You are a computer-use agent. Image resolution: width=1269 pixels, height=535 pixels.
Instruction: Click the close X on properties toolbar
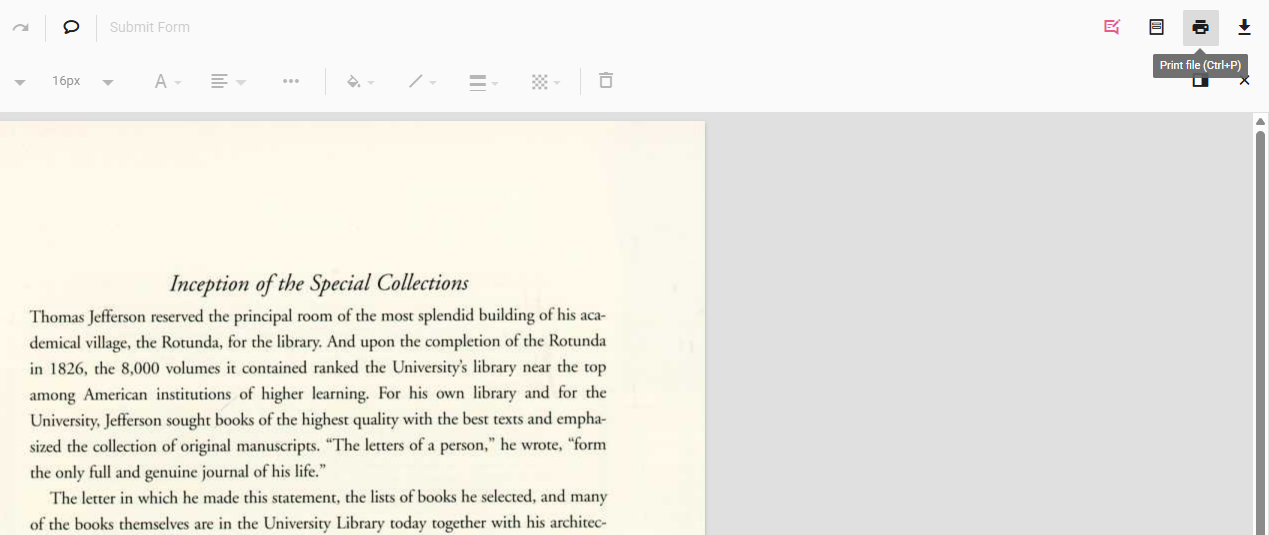pos(1244,81)
